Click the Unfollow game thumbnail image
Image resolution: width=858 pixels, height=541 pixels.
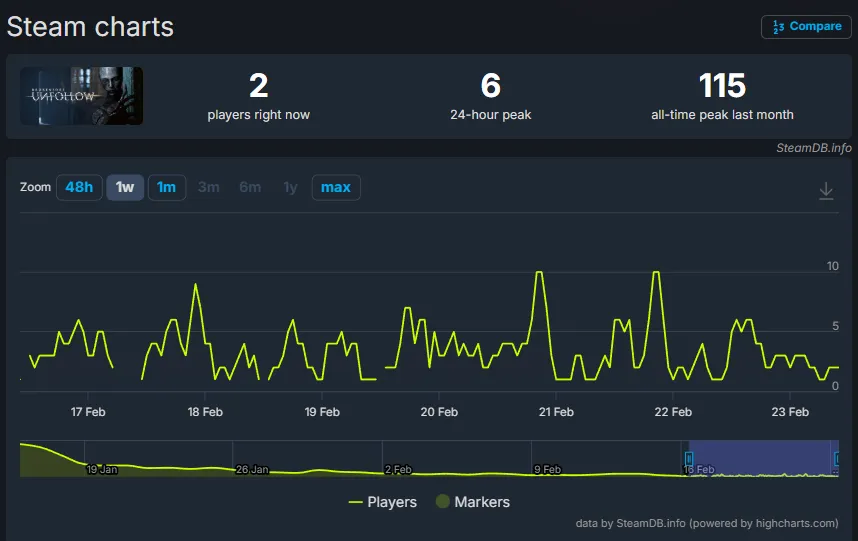[x=81, y=96]
